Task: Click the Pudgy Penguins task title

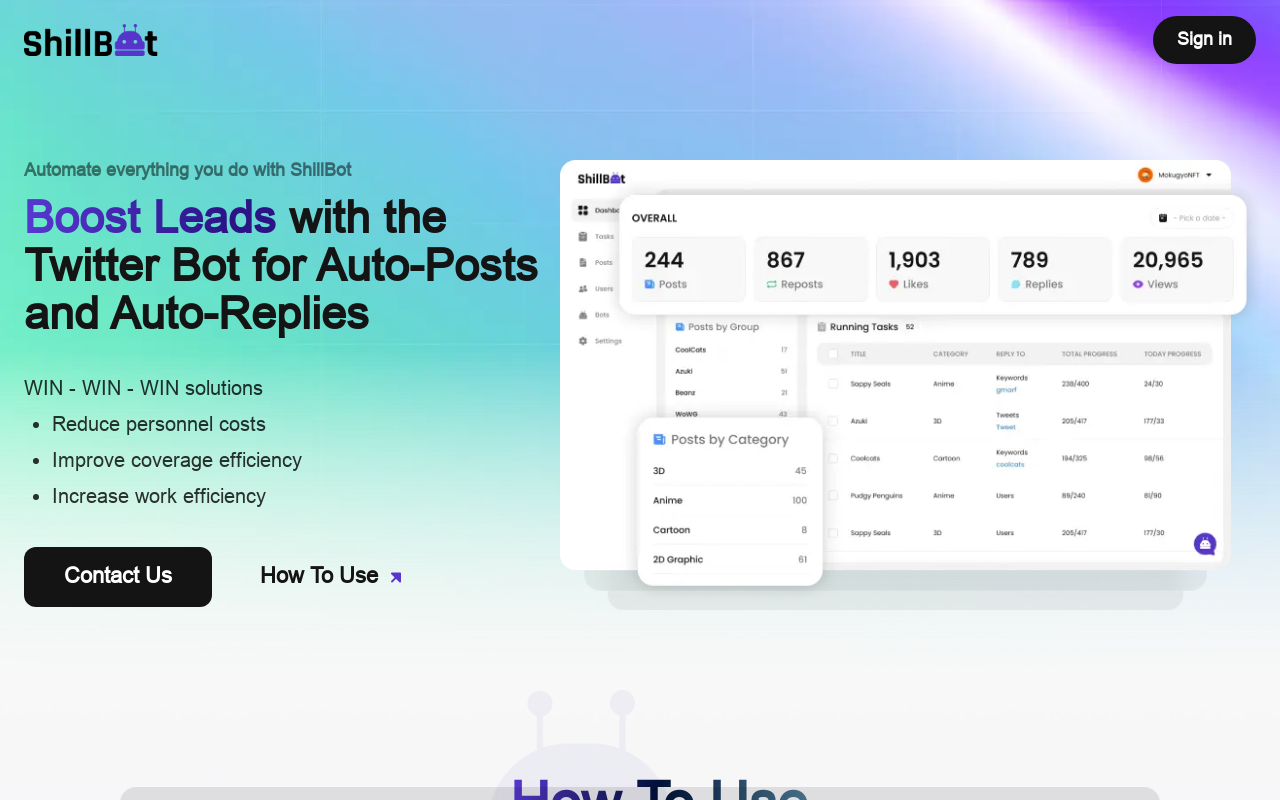Action: [x=877, y=495]
